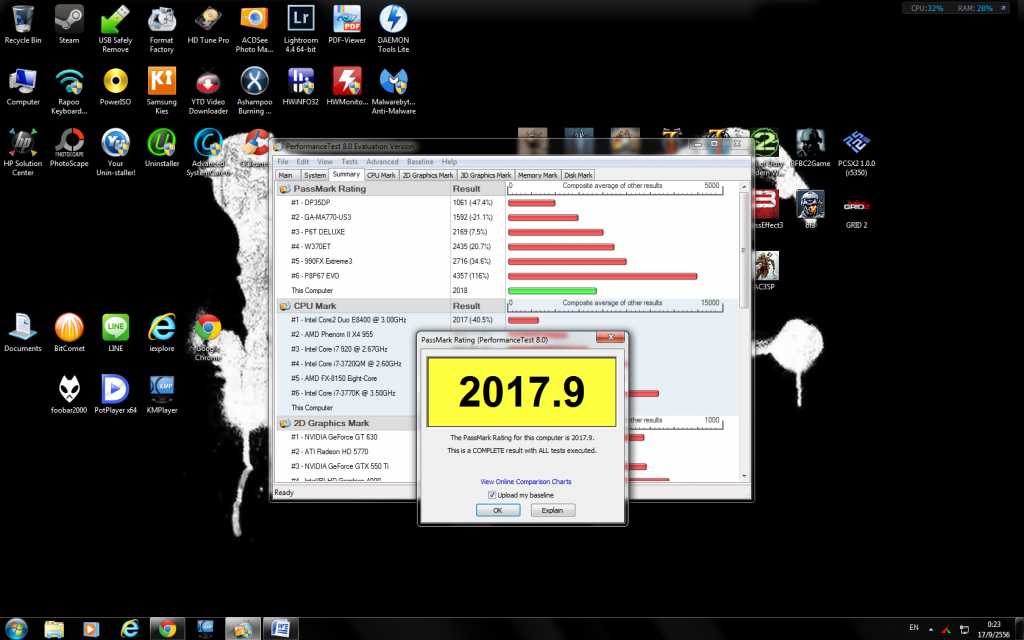Image resolution: width=1024 pixels, height=640 pixels.
Task: Follow the View Online Comparison Charts link
Action: point(526,481)
